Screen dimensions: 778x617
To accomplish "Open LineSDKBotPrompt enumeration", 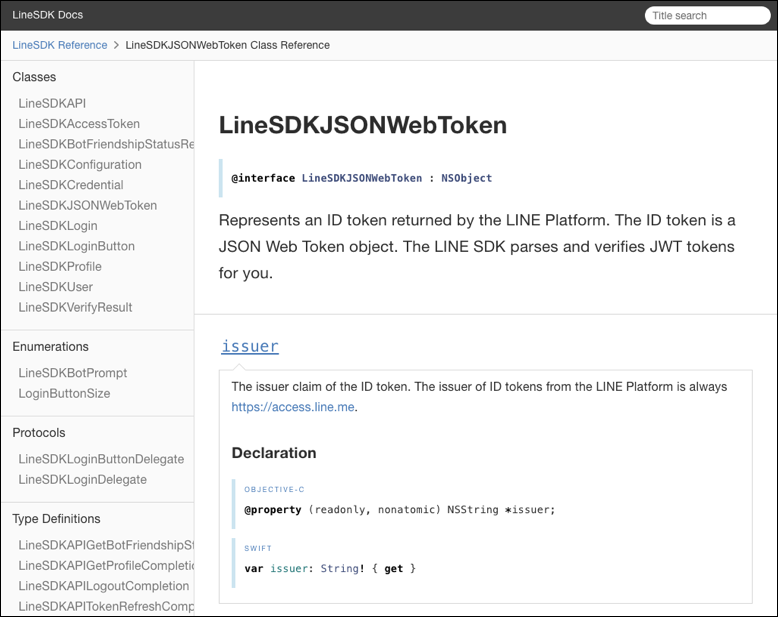I will tap(73, 372).
